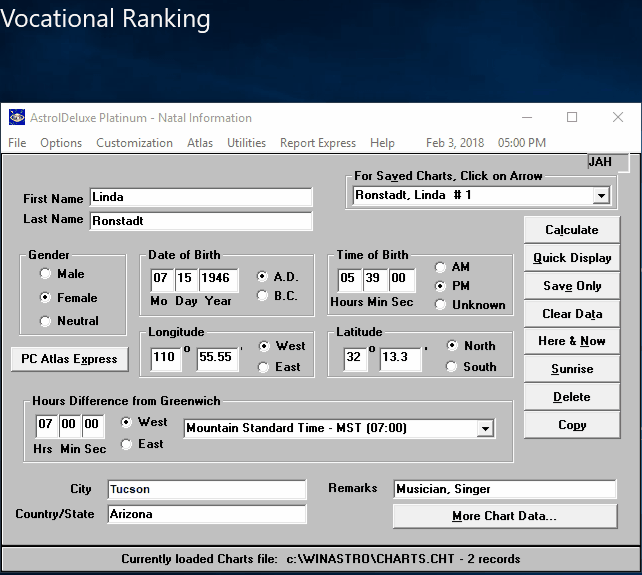Click the latitude minutes field 13.3

(400, 359)
